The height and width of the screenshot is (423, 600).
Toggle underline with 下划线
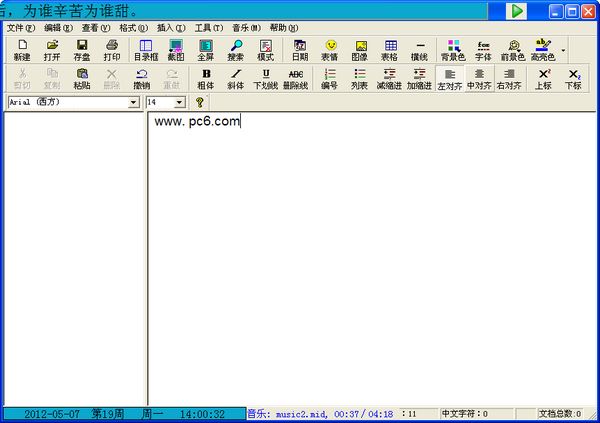point(265,78)
